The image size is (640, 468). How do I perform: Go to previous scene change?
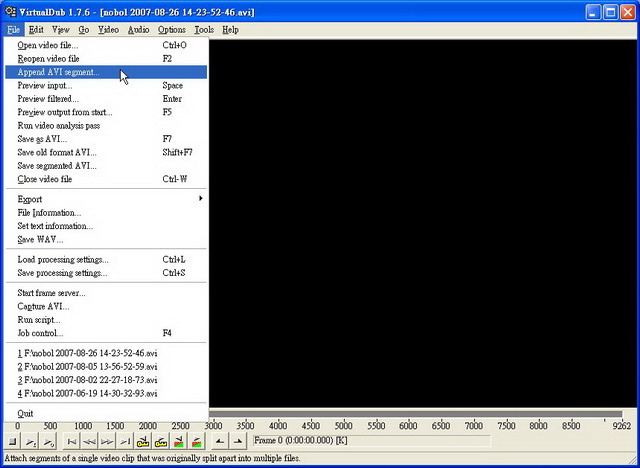[x=179, y=441]
